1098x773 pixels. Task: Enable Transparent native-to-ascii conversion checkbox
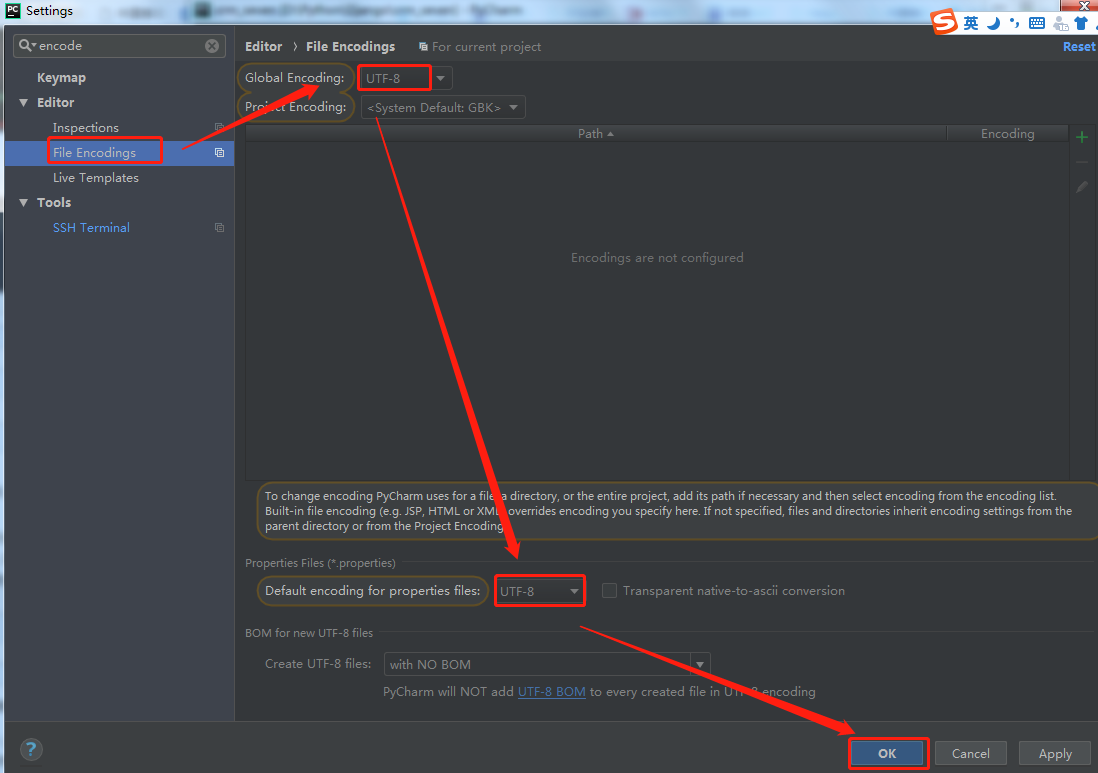click(609, 591)
